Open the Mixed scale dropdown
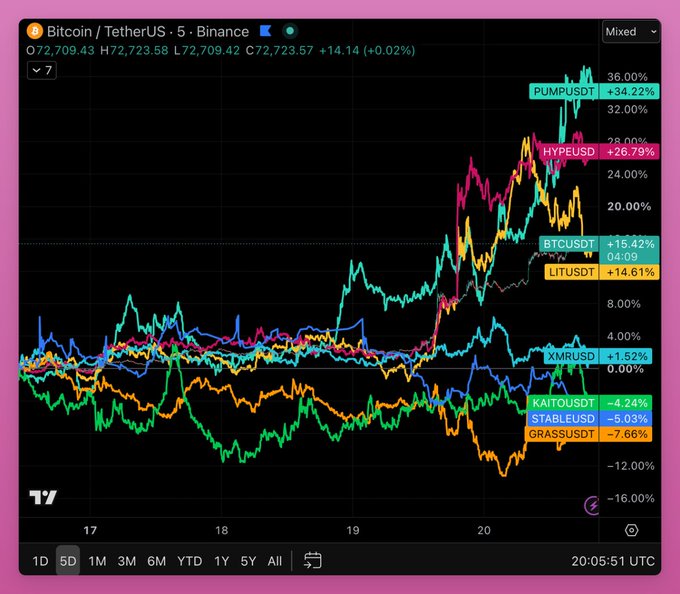Image resolution: width=680 pixels, height=594 pixels. [631, 32]
